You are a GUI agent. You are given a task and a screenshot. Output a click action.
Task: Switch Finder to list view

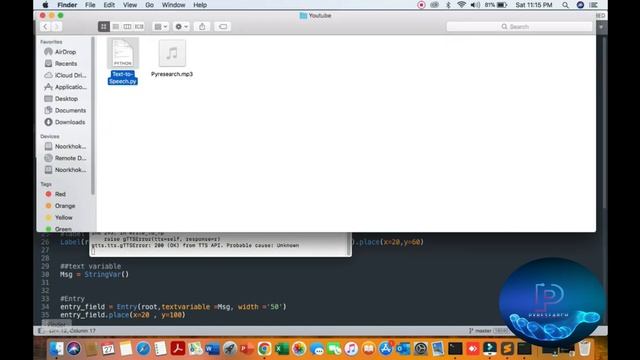tap(116, 27)
